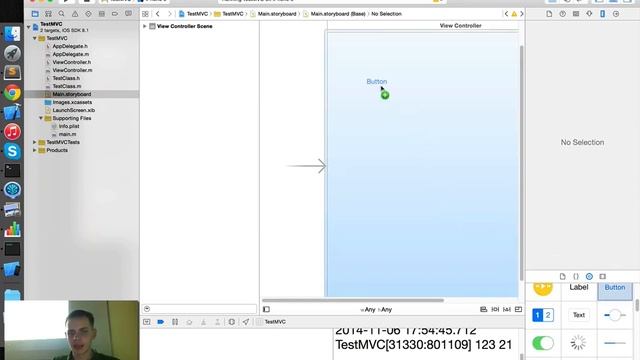Select Info.plist file
This screenshot has width=640, height=360.
69,126
